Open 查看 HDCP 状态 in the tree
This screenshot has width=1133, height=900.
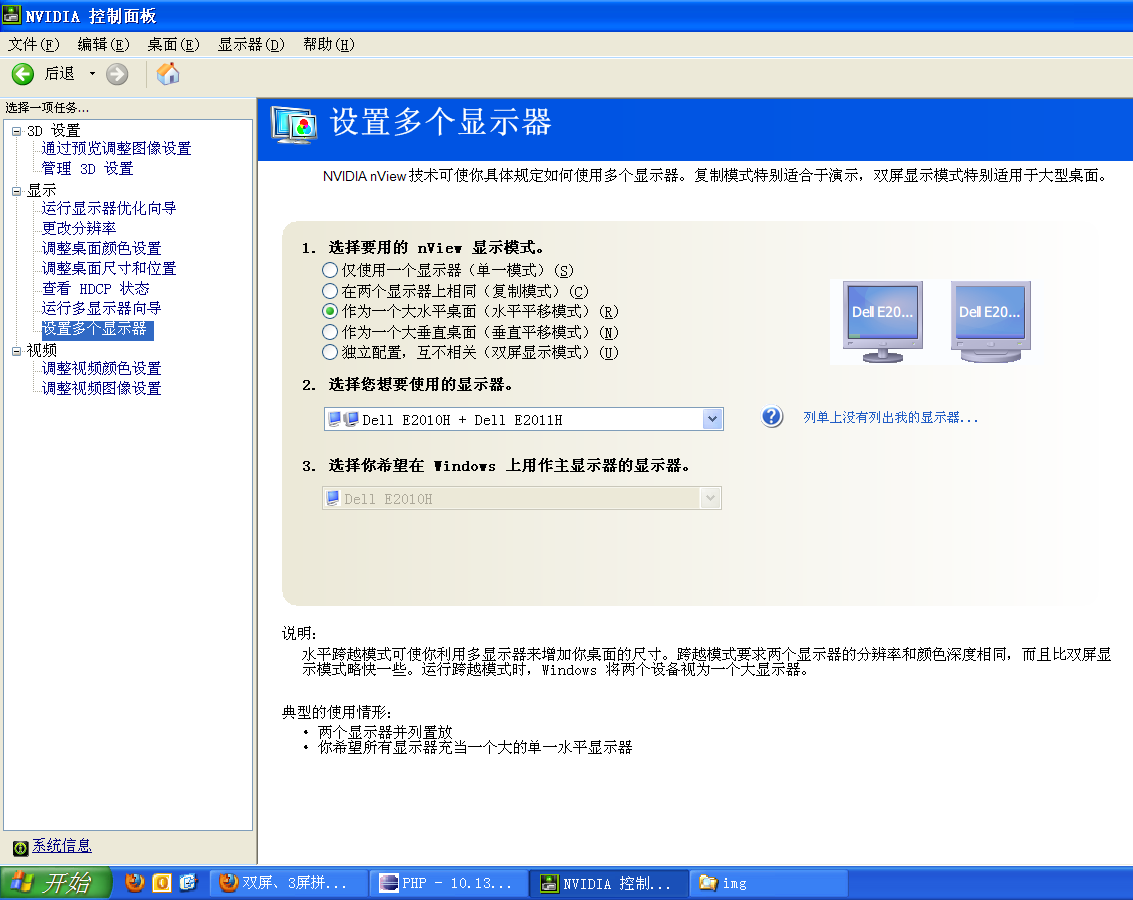pos(95,289)
